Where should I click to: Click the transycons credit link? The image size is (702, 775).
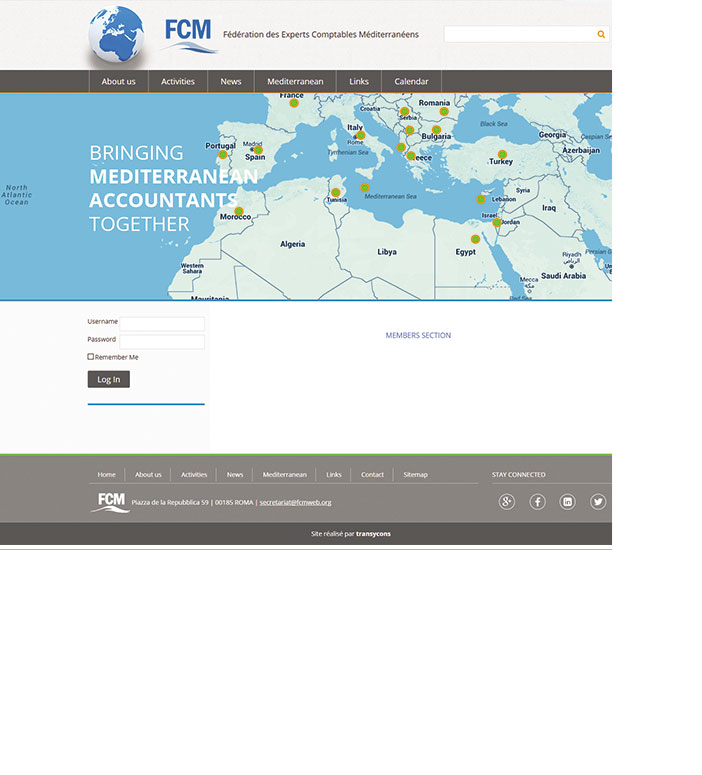pos(373,534)
